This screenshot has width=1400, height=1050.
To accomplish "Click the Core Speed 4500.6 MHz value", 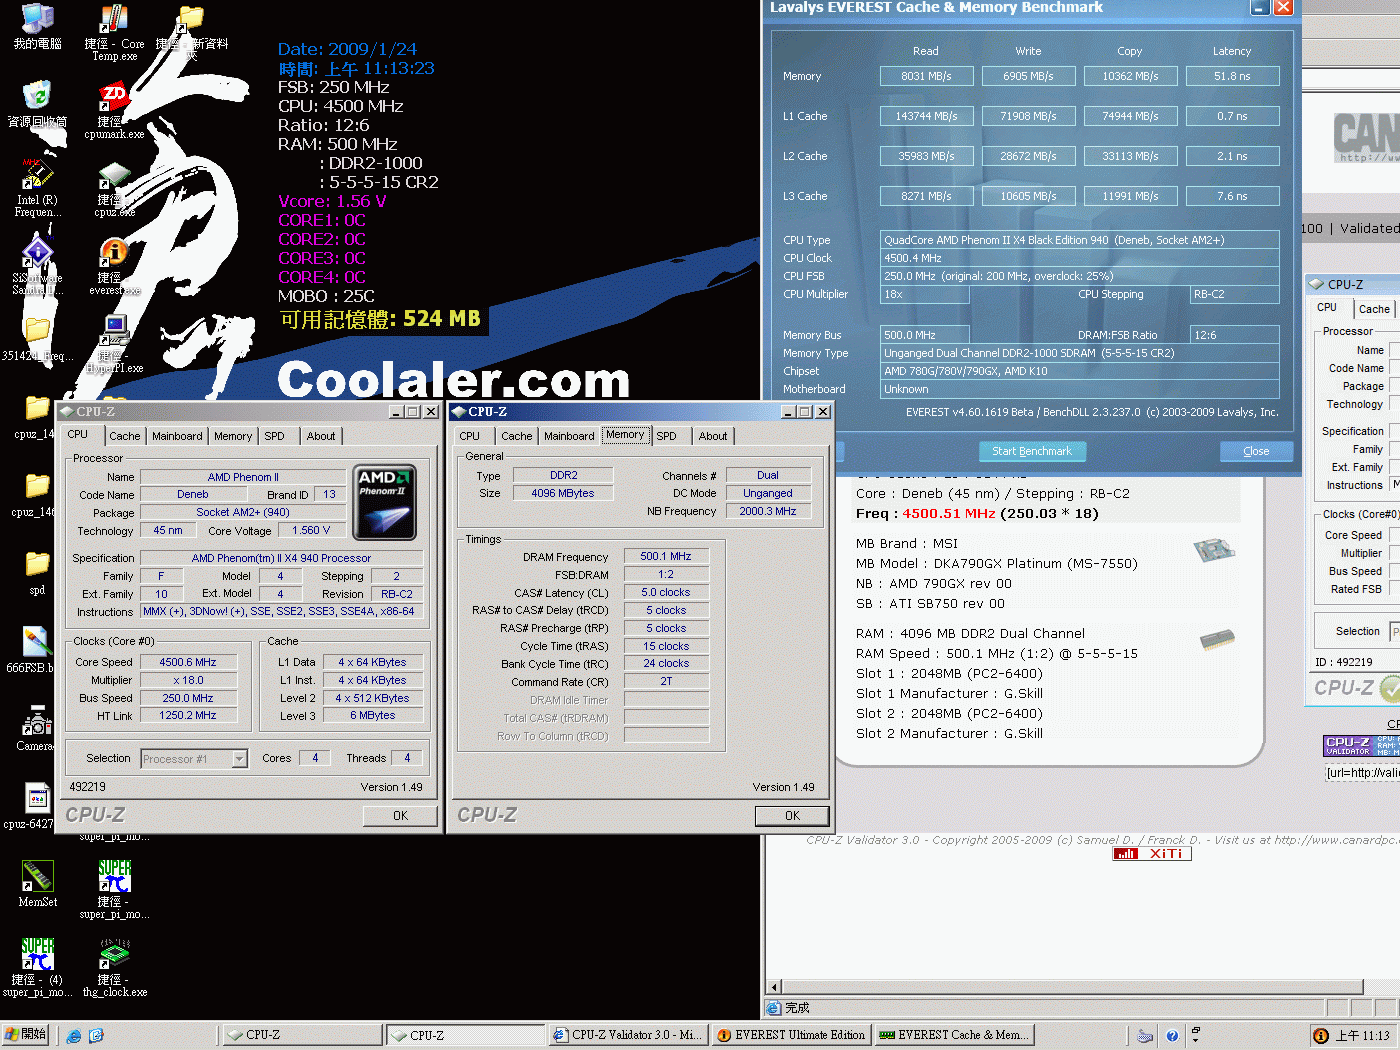I will coord(188,662).
